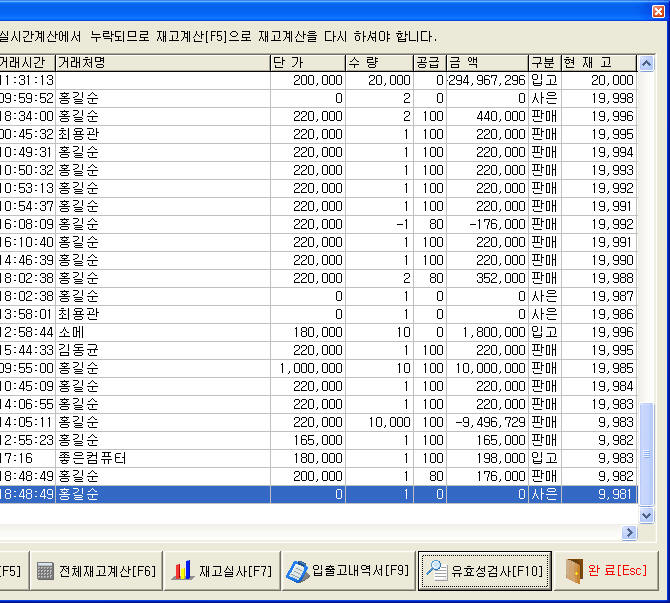This screenshot has height=603, width=670.
Task: Select customer 좋은컴퓨터
Action: [92, 458]
